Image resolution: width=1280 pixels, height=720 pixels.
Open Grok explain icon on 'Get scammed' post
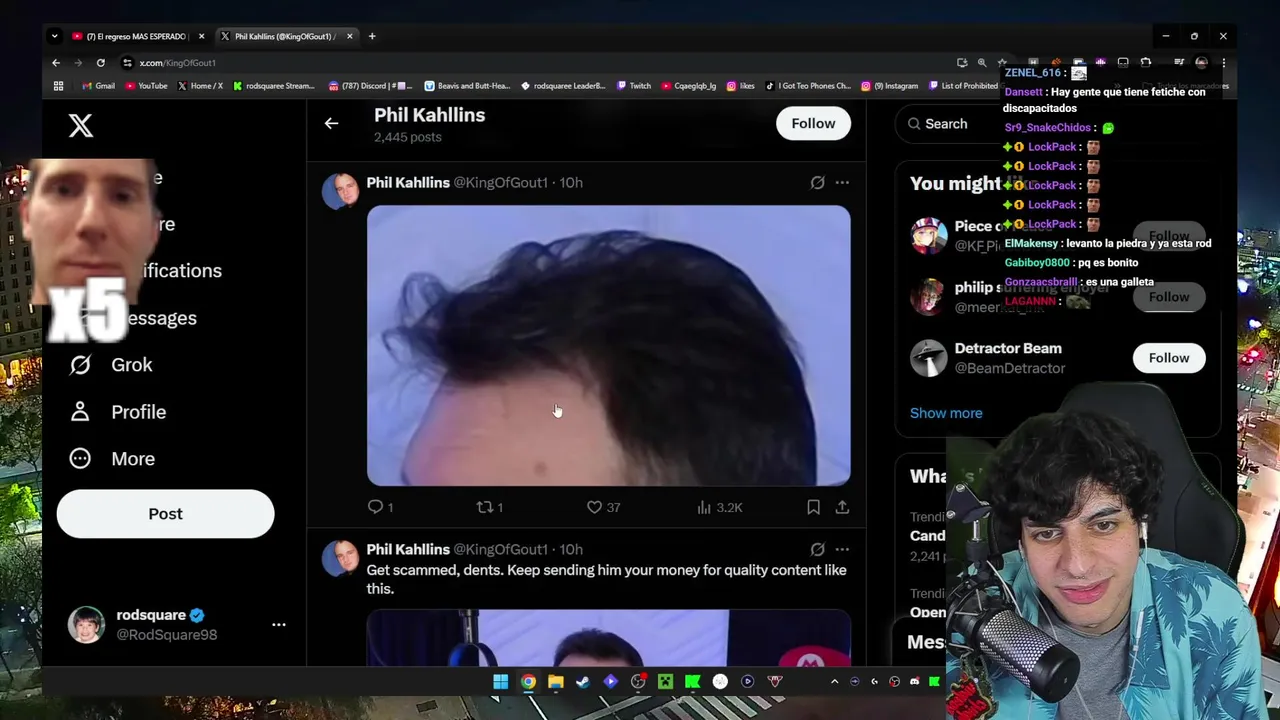[x=817, y=549]
